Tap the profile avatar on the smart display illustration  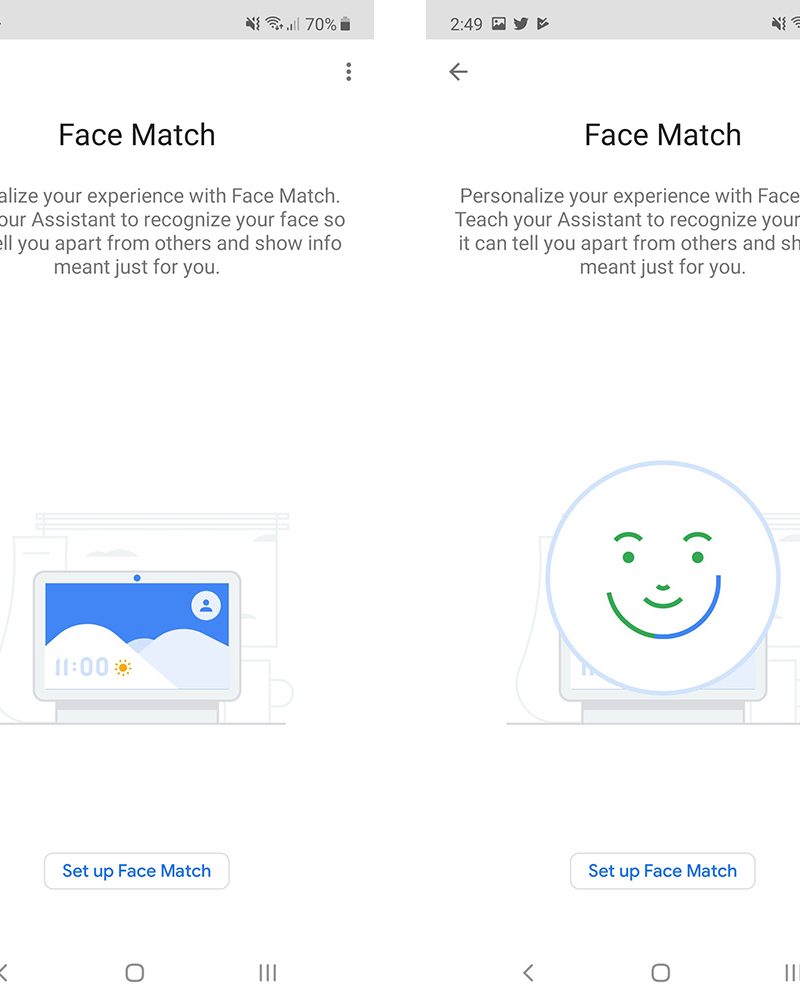click(x=206, y=605)
